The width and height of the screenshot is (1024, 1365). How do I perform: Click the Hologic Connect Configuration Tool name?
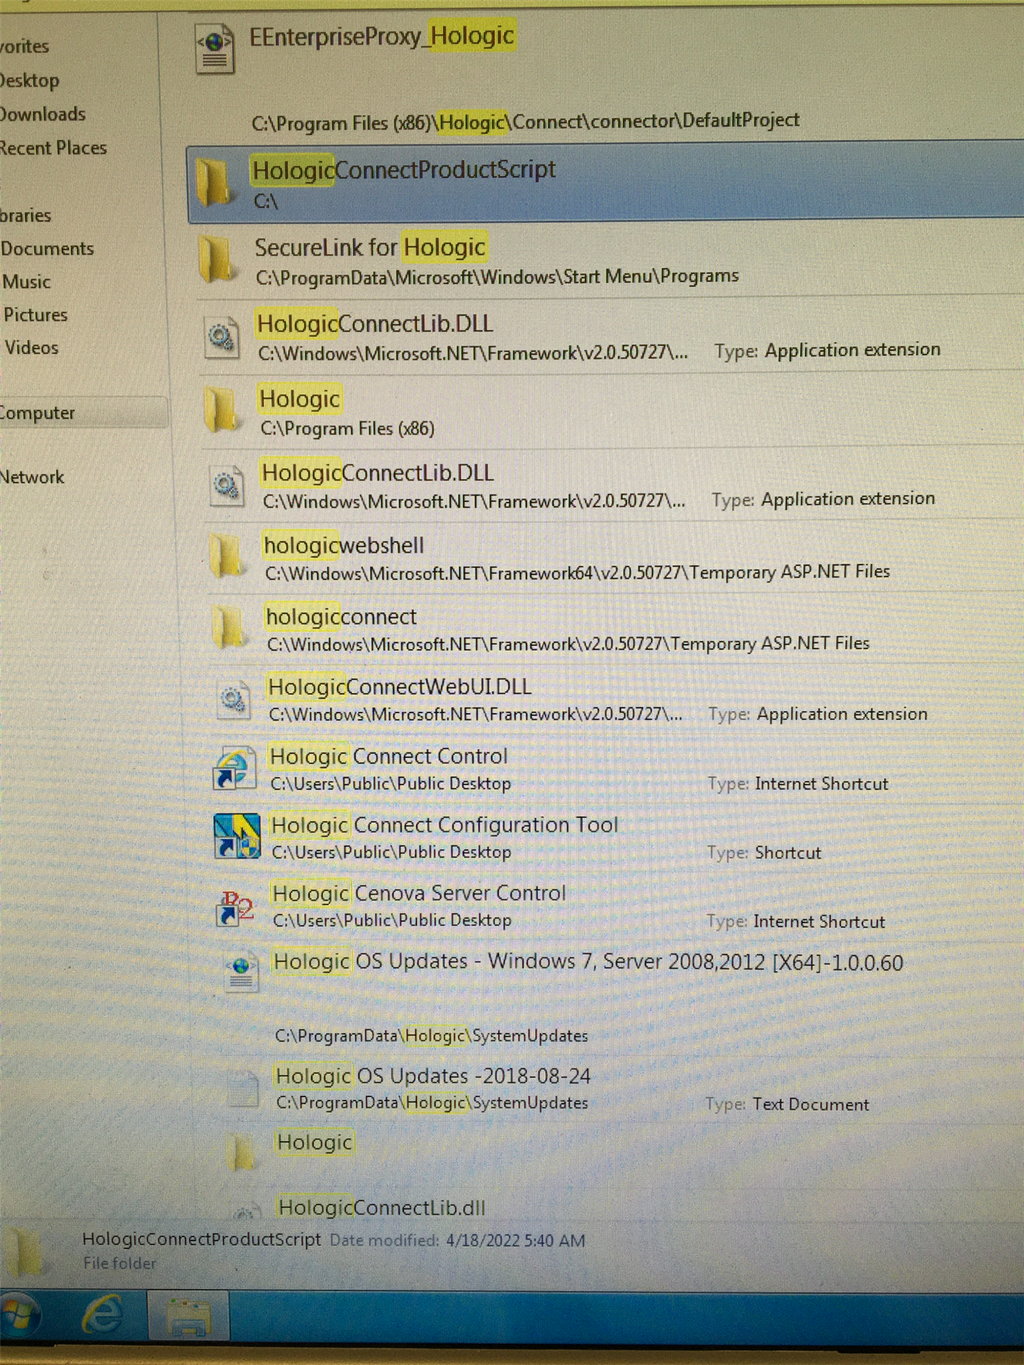[x=445, y=825]
